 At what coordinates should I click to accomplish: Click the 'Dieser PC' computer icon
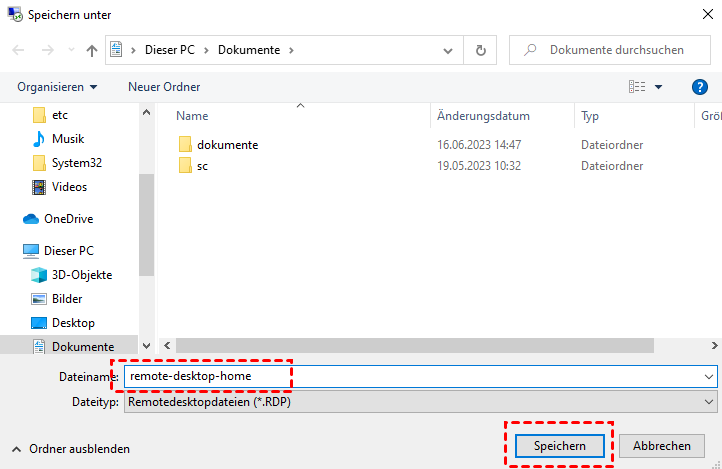coord(31,251)
